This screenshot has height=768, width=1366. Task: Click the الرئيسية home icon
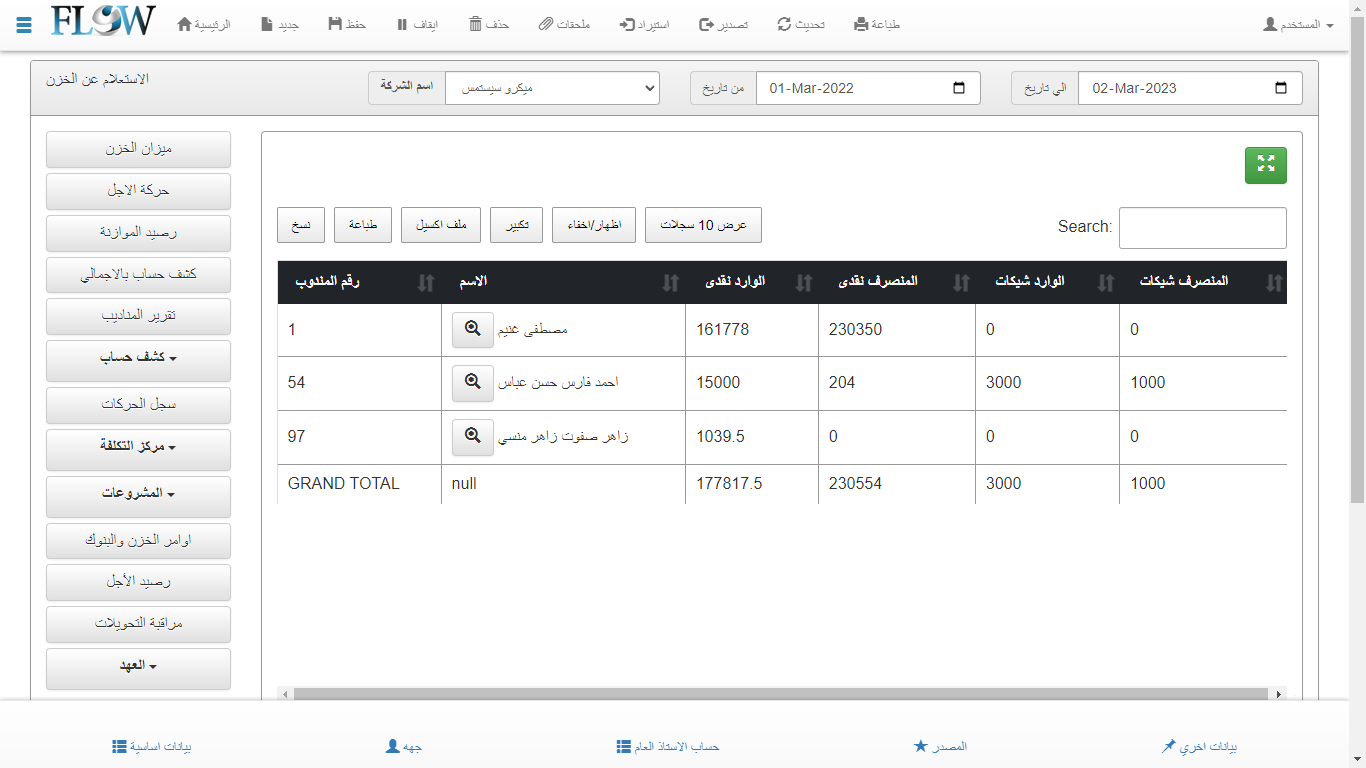tap(184, 24)
